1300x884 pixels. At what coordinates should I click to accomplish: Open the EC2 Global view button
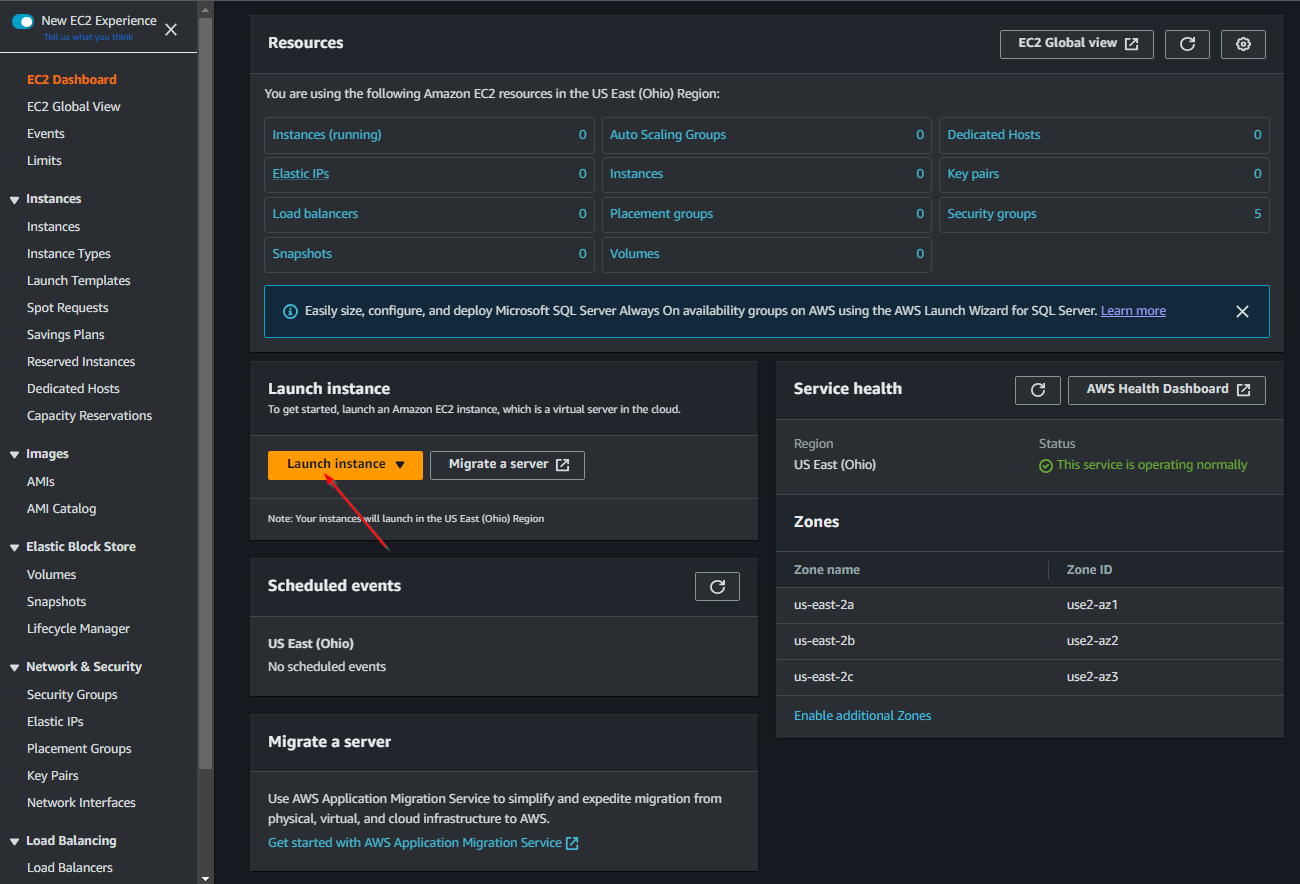[1077, 44]
